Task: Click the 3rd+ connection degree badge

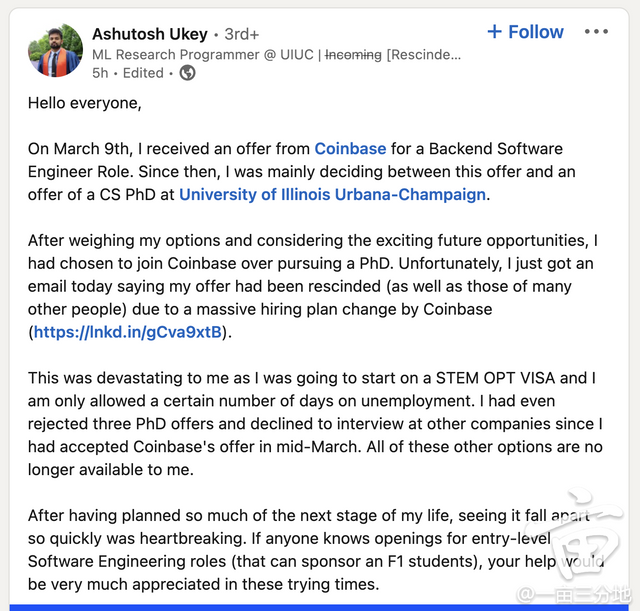Action: pos(241,35)
